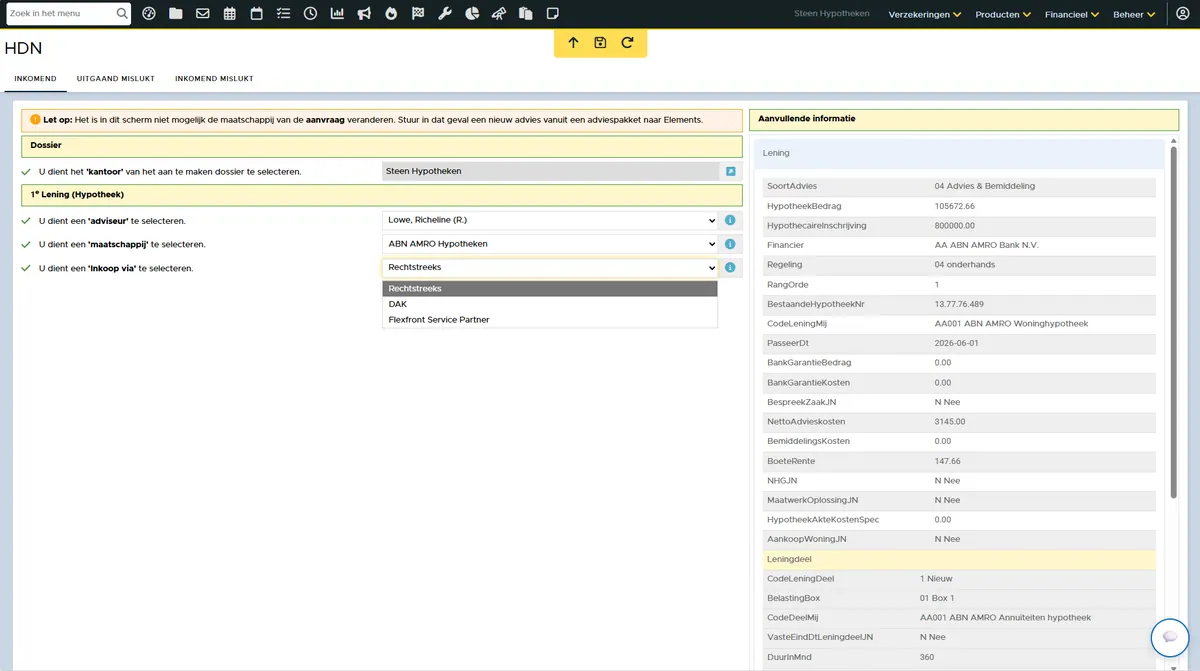1200x671 pixels.
Task: Open the telescope icon
Action: coord(499,14)
